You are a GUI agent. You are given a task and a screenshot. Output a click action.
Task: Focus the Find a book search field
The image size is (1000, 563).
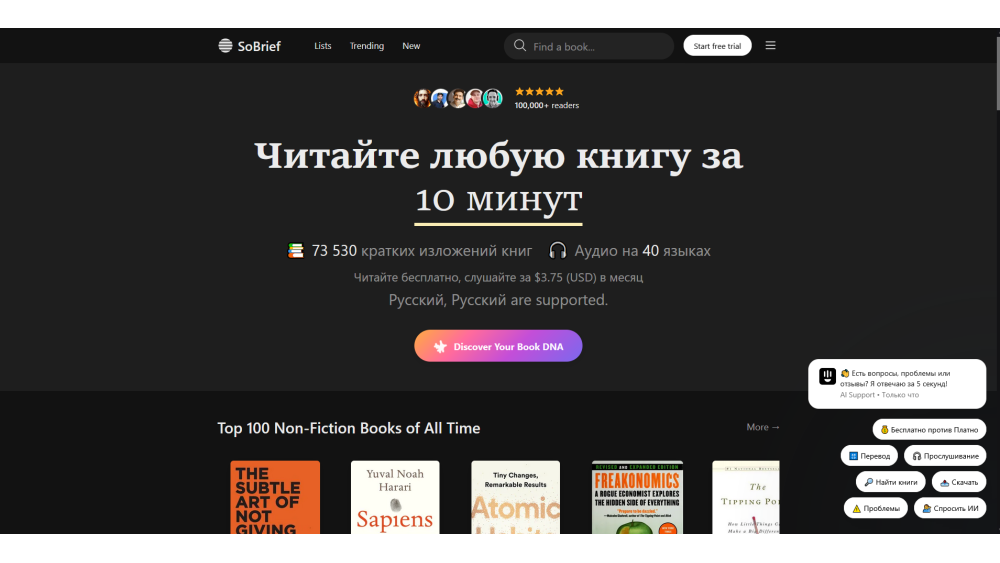coord(598,46)
